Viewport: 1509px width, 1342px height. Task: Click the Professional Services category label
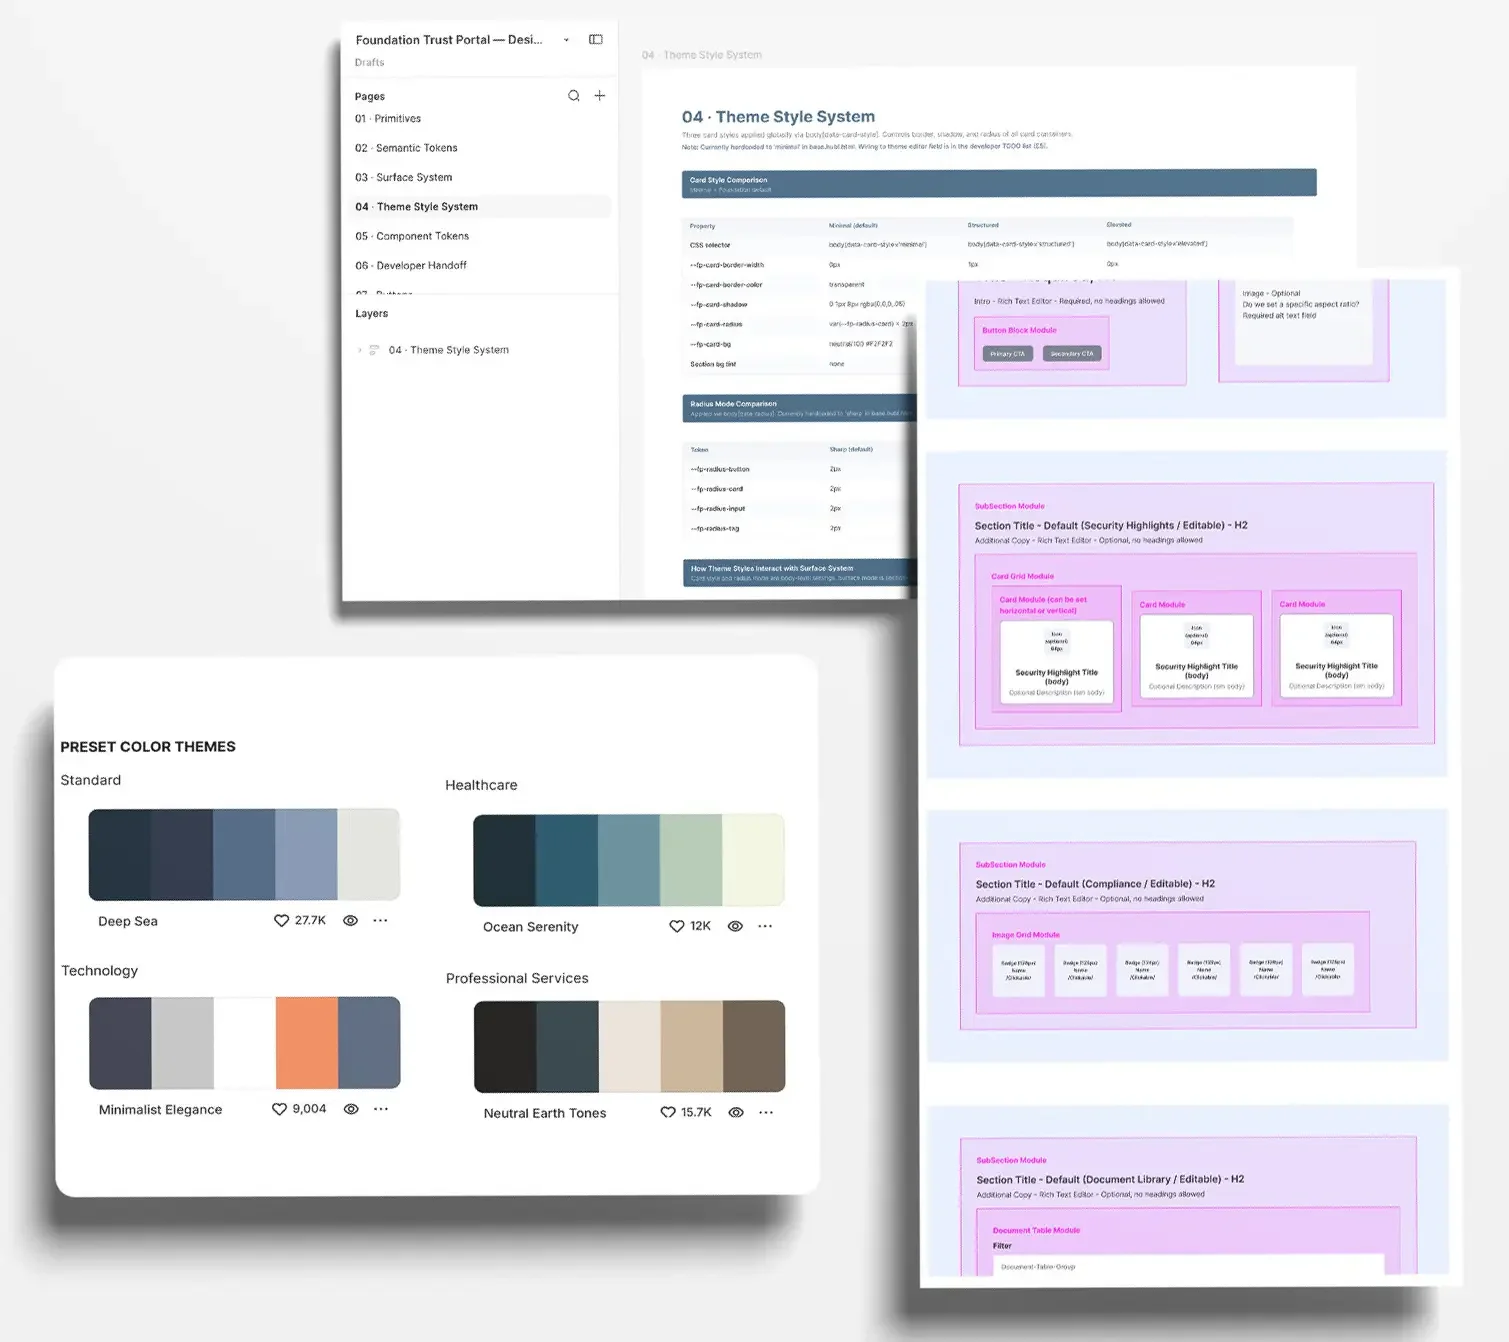coord(517,979)
